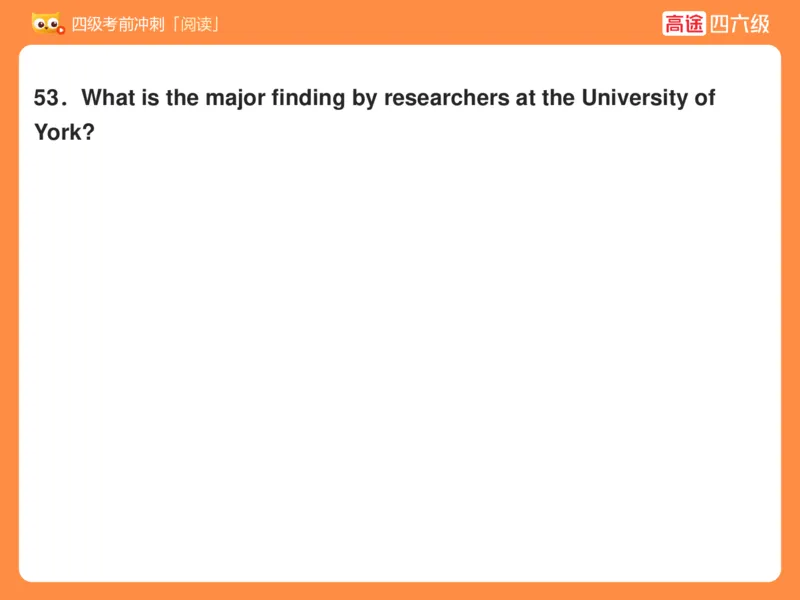Viewport: 800px width, 600px height.
Task: Click the word "by" before "researchers"
Action: point(366,98)
